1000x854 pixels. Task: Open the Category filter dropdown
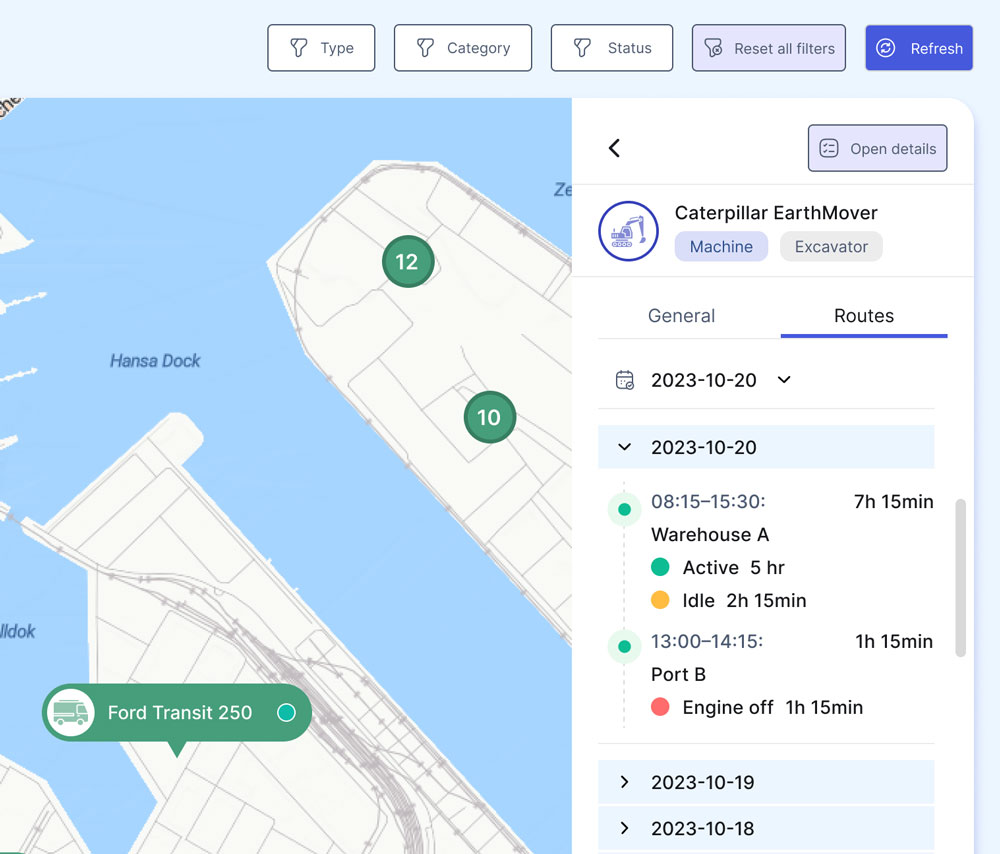tap(462, 48)
